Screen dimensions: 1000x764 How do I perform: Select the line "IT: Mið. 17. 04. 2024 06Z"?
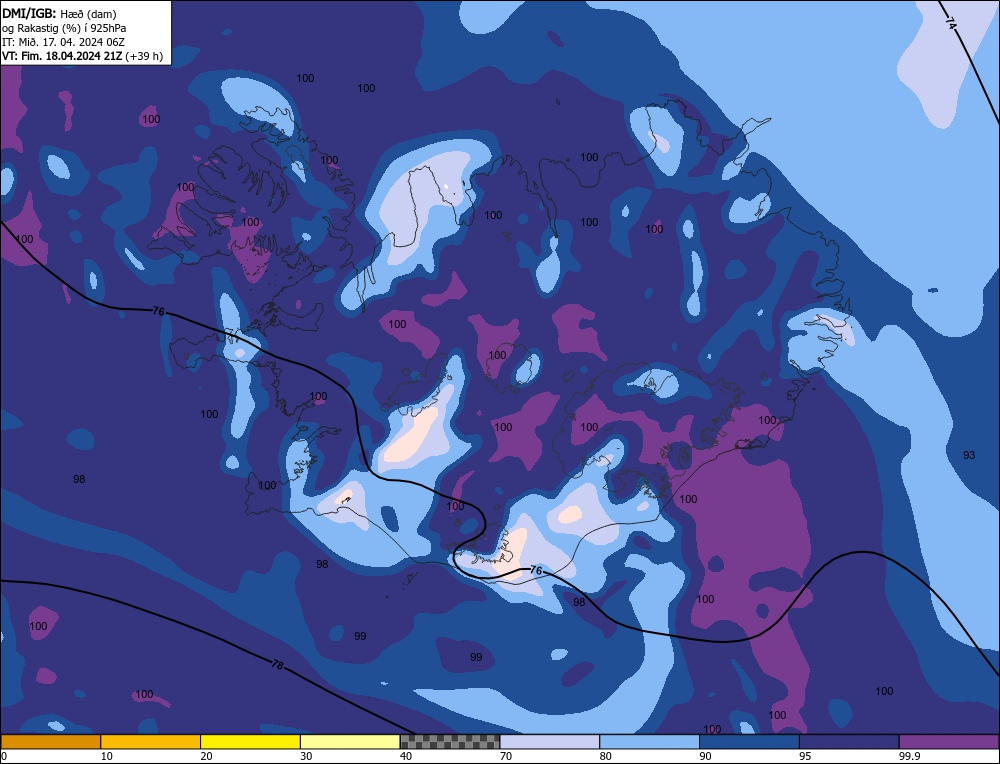click(x=63, y=42)
